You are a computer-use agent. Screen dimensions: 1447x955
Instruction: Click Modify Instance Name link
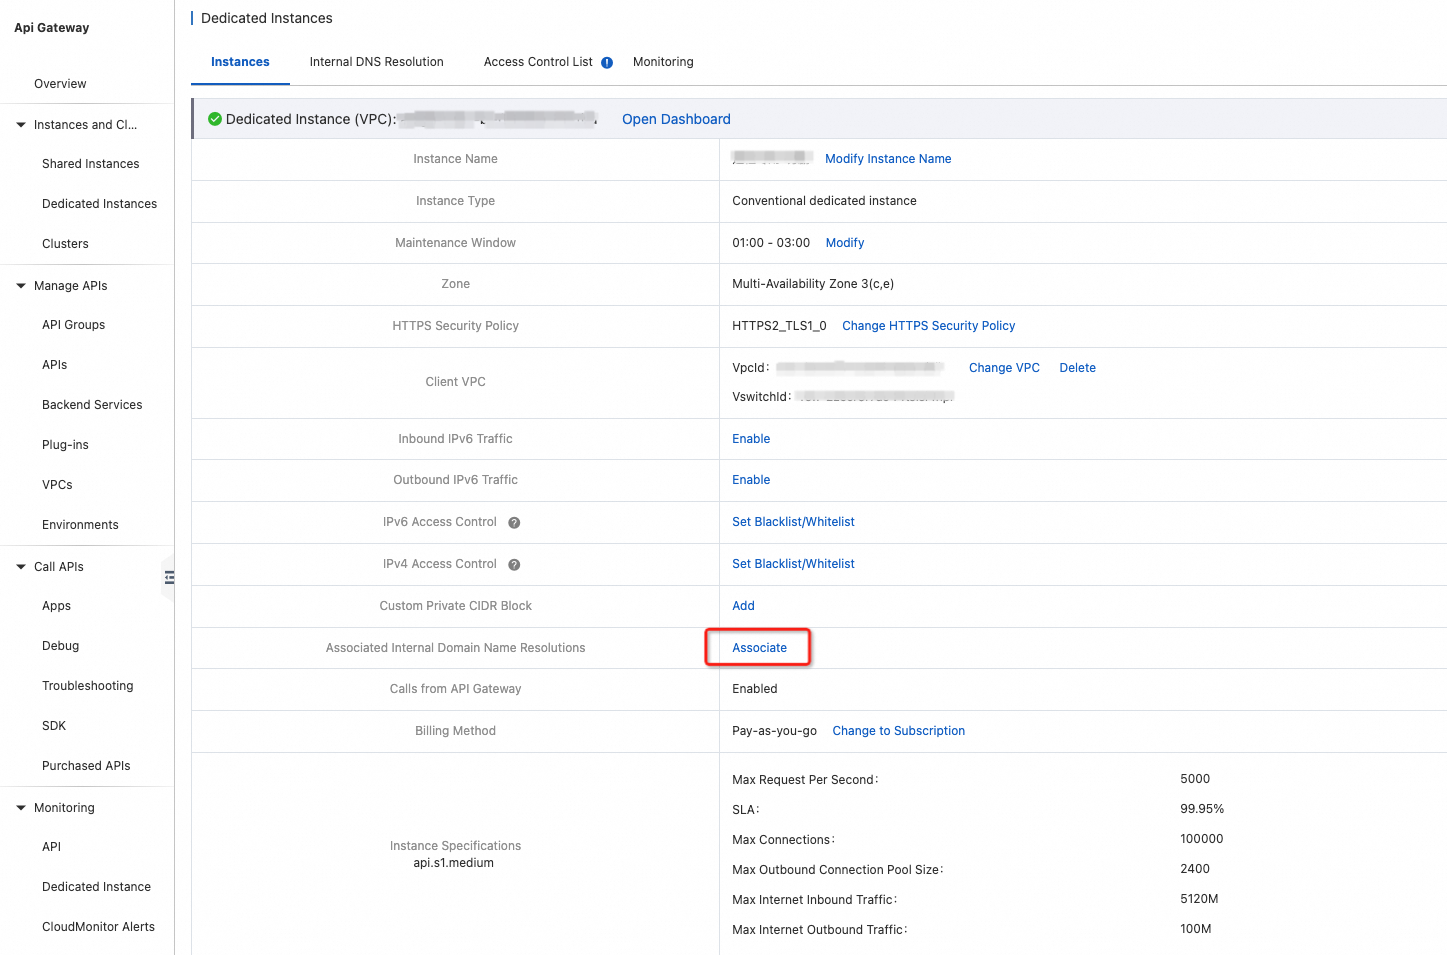887,159
